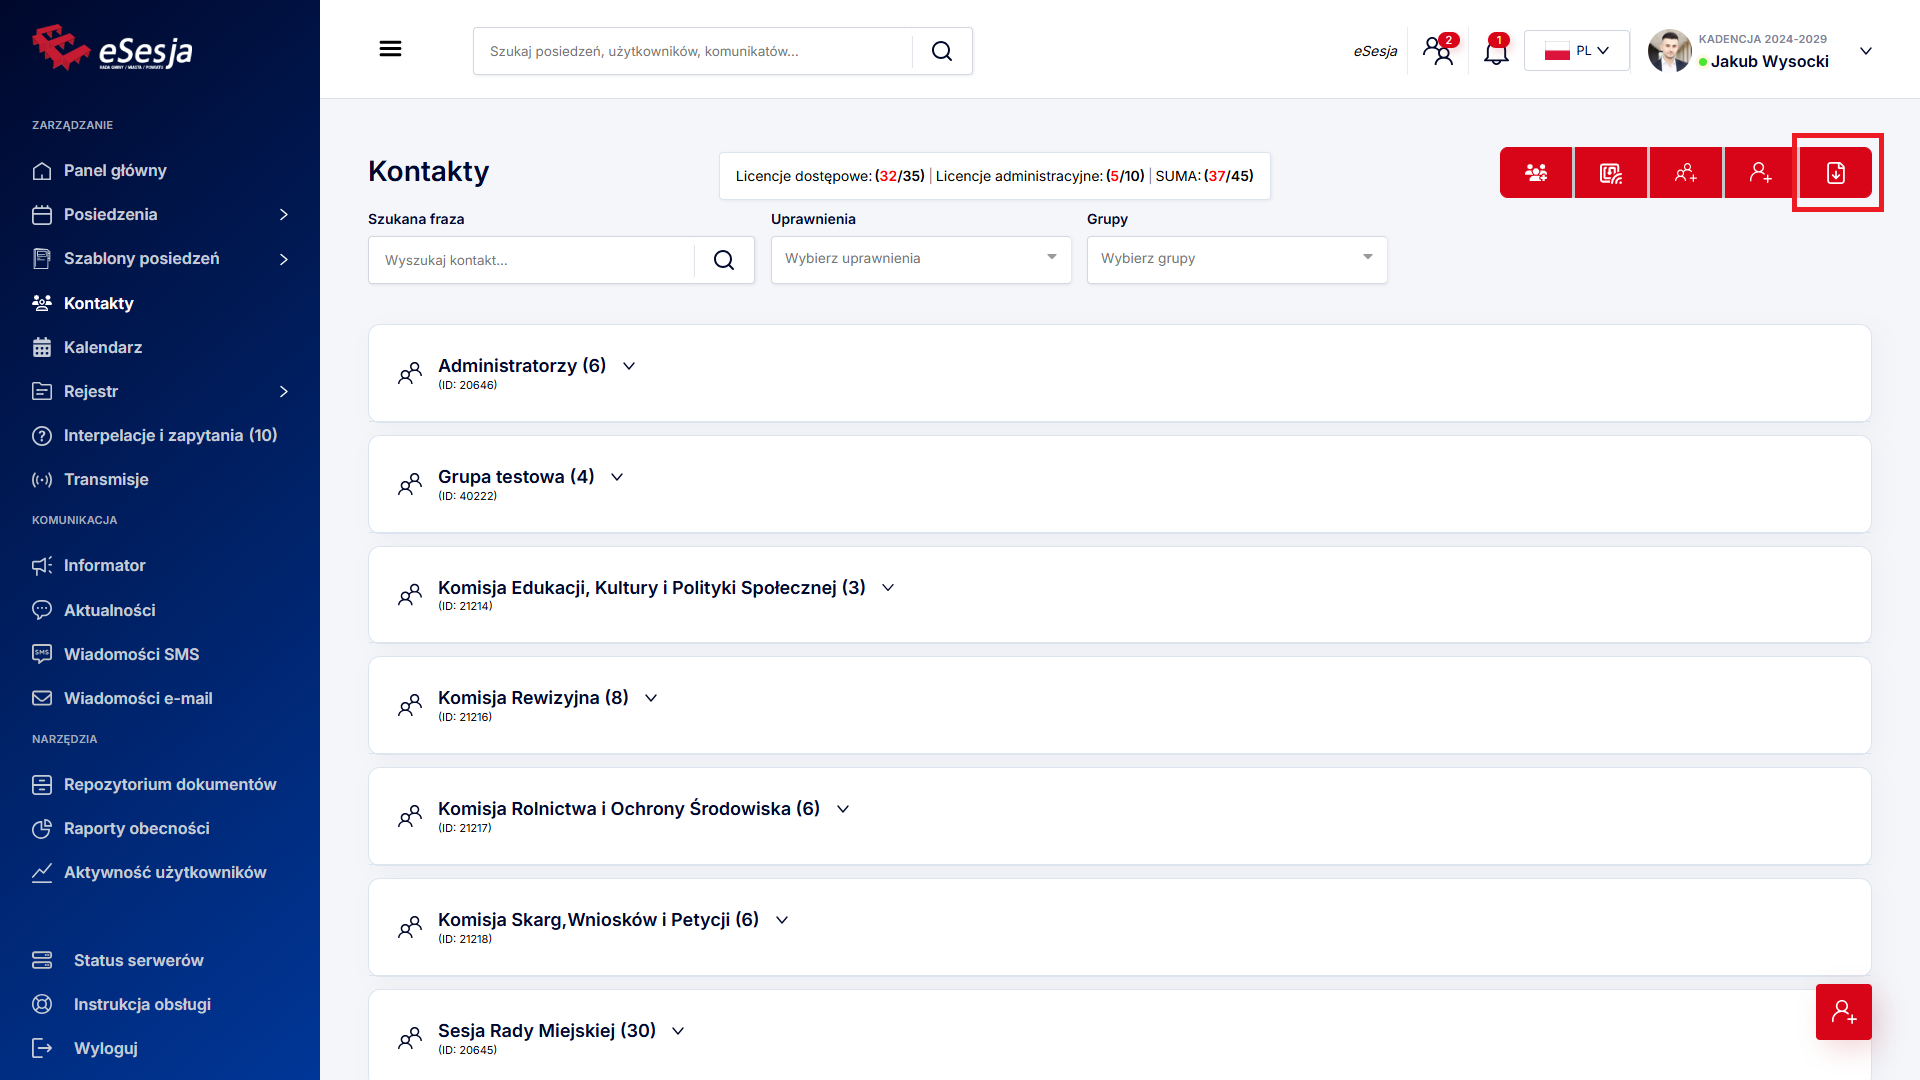Go to Kalendarz in sidebar
This screenshot has width=1920, height=1080.
pyautogui.click(x=102, y=347)
